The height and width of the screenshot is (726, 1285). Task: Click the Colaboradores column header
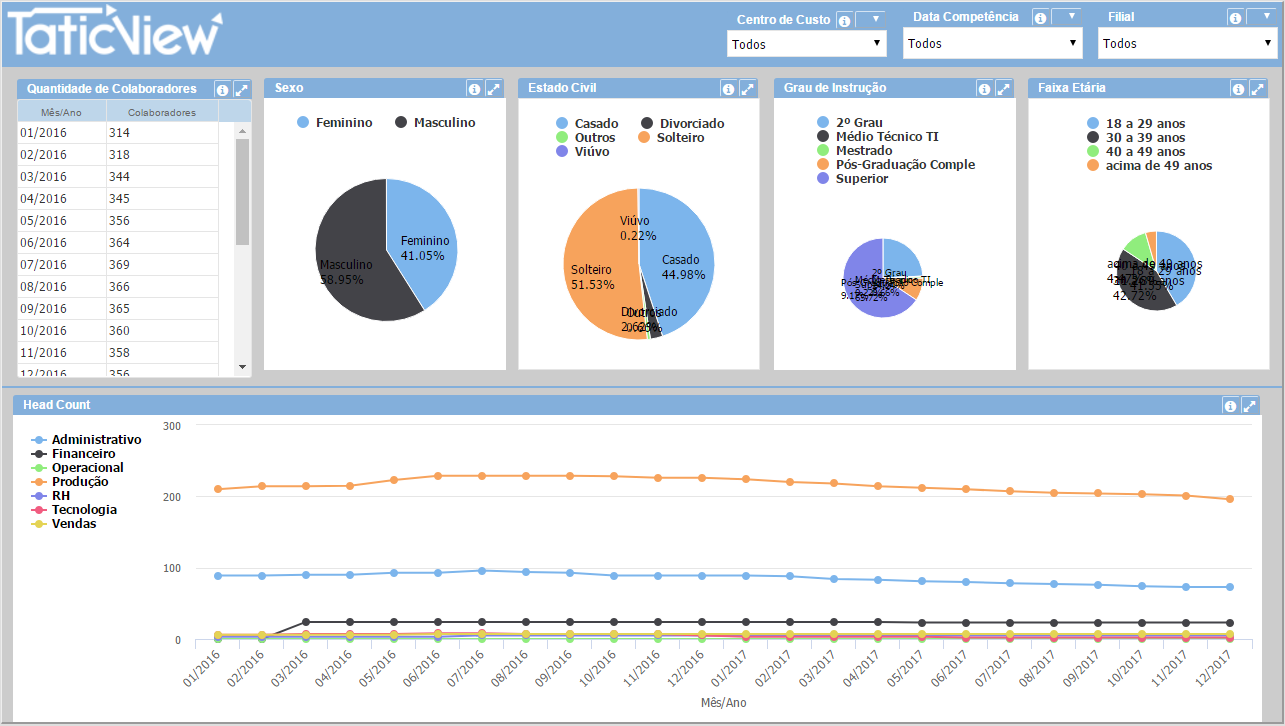161,112
